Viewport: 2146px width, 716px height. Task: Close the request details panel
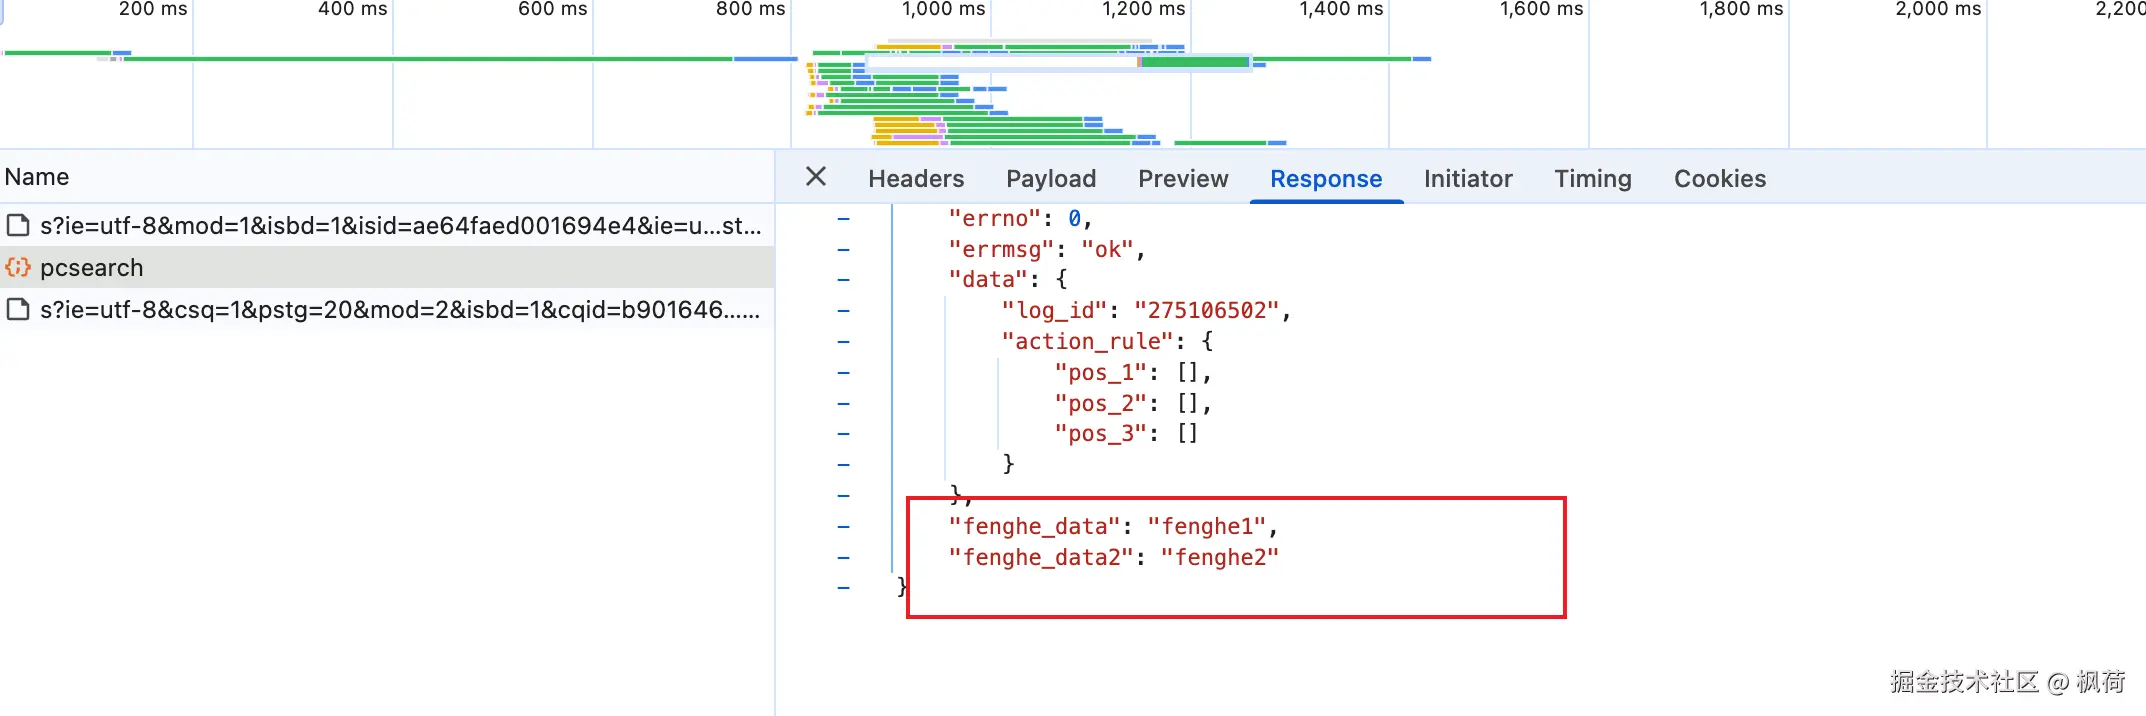click(x=816, y=177)
